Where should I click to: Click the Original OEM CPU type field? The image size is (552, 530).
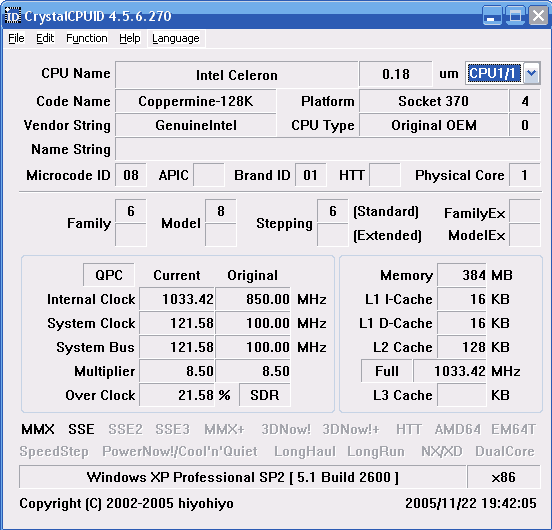(434, 125)
